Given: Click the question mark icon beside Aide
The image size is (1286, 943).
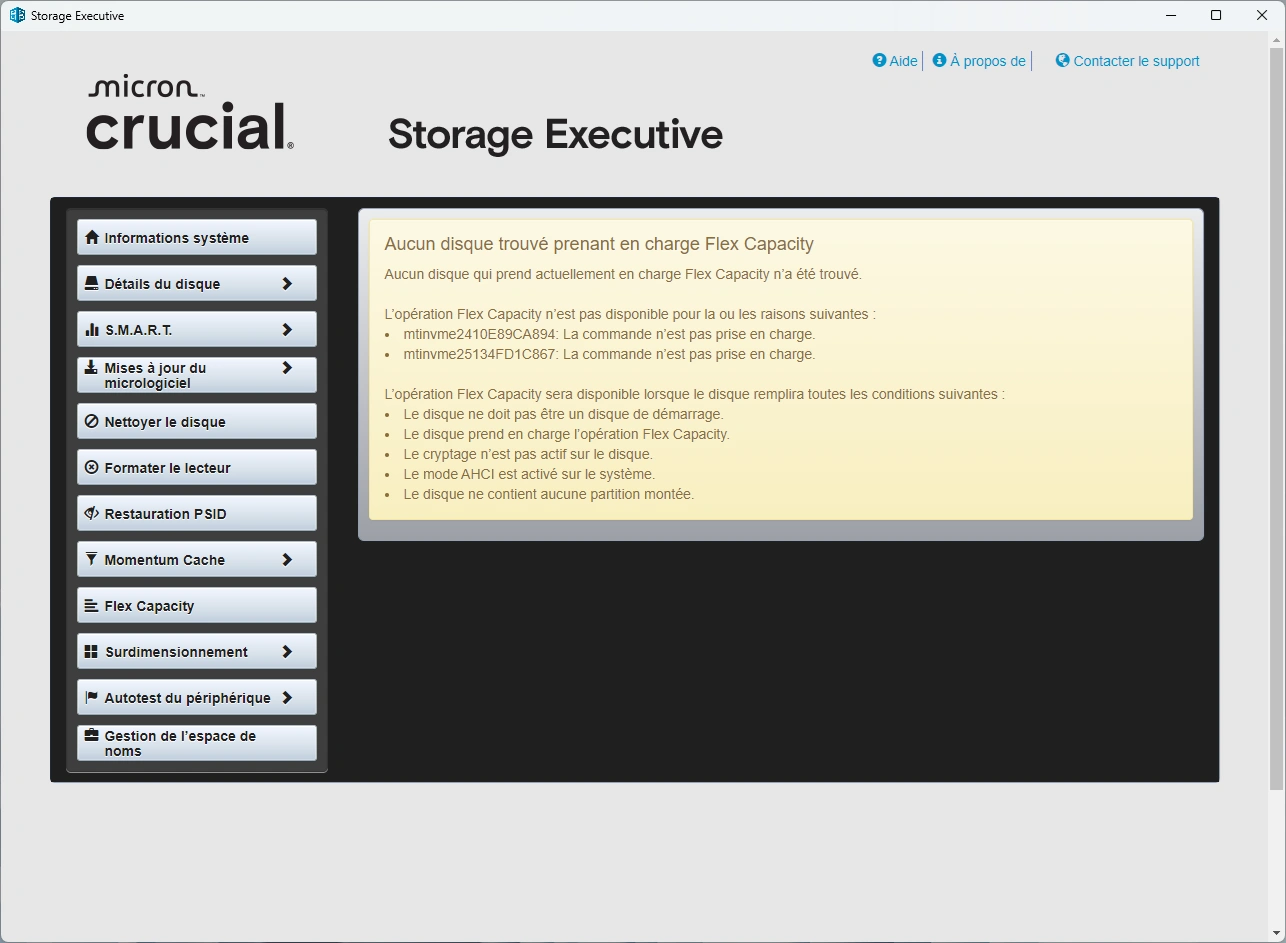Looking at the screenshot, I should click(879, 60).
